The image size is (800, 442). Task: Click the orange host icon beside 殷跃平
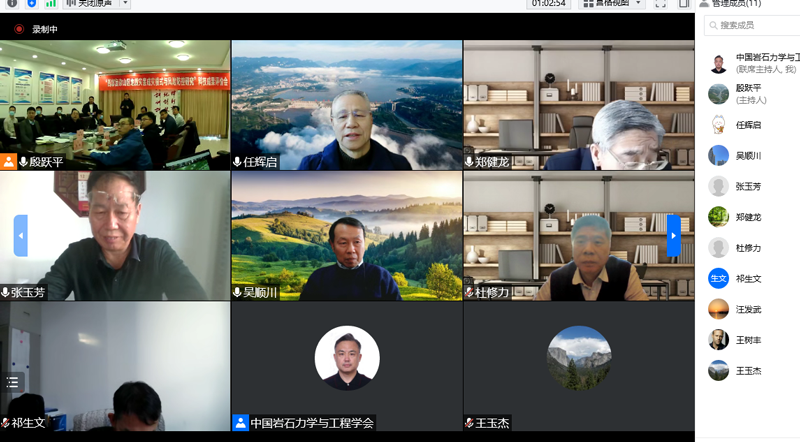point(9,162)
